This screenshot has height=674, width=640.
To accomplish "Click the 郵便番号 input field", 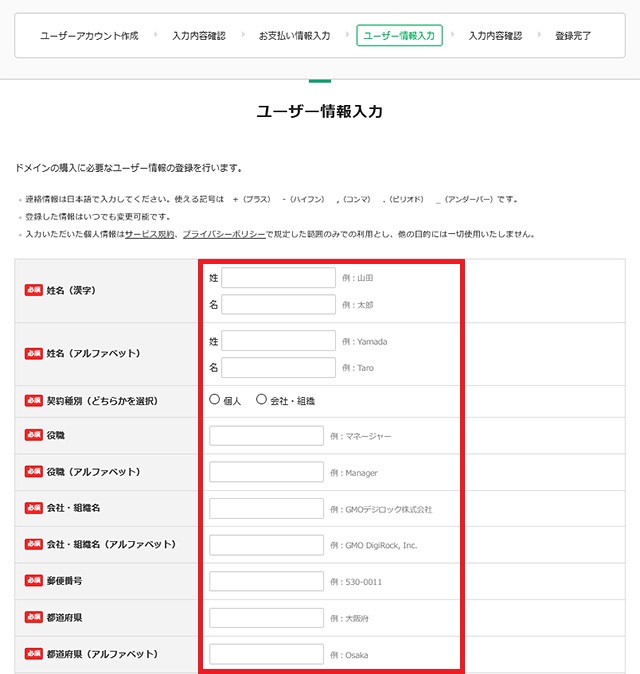I will pos(266,582).
